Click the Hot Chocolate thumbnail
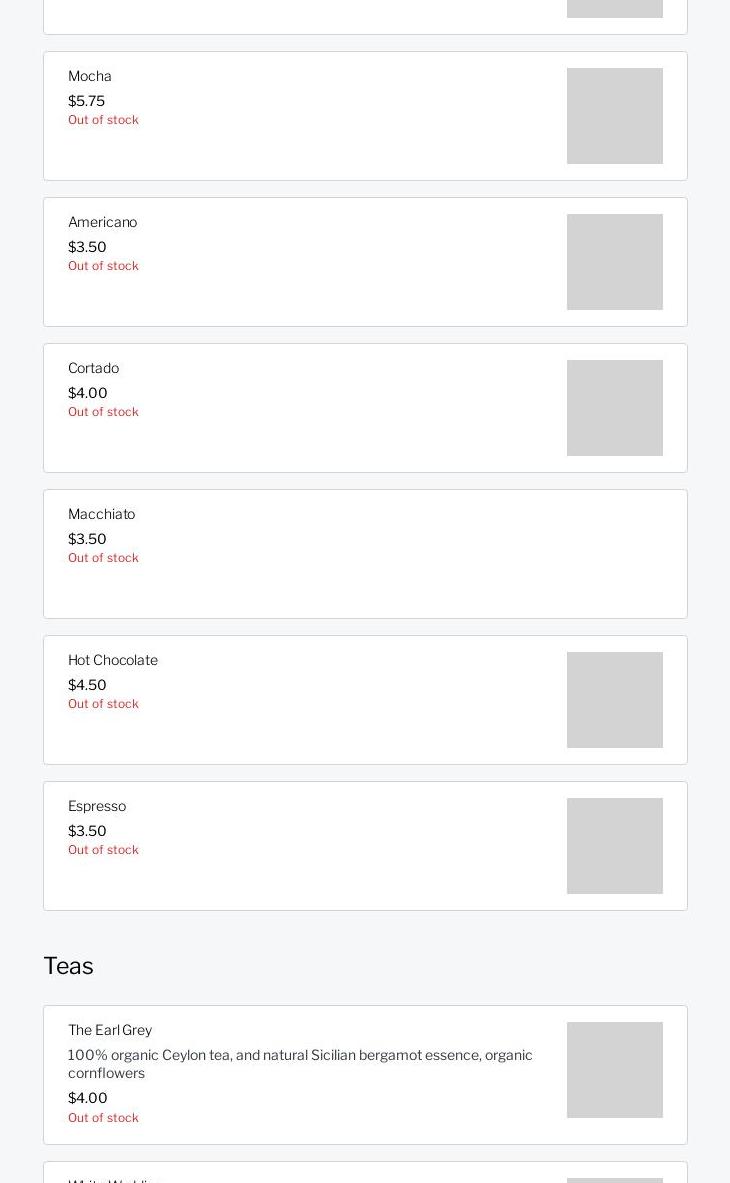Viewport: 730px width, 1183px height. click(614, 700)
